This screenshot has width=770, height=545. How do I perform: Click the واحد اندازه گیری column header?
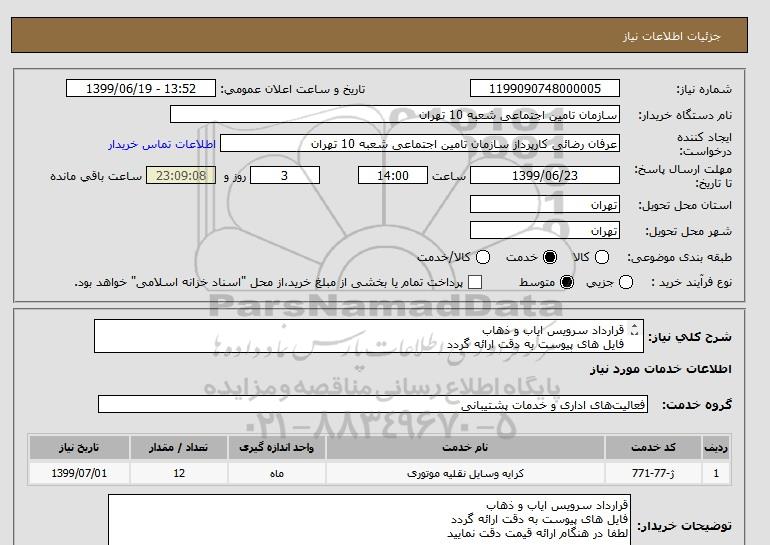[276, 447]
